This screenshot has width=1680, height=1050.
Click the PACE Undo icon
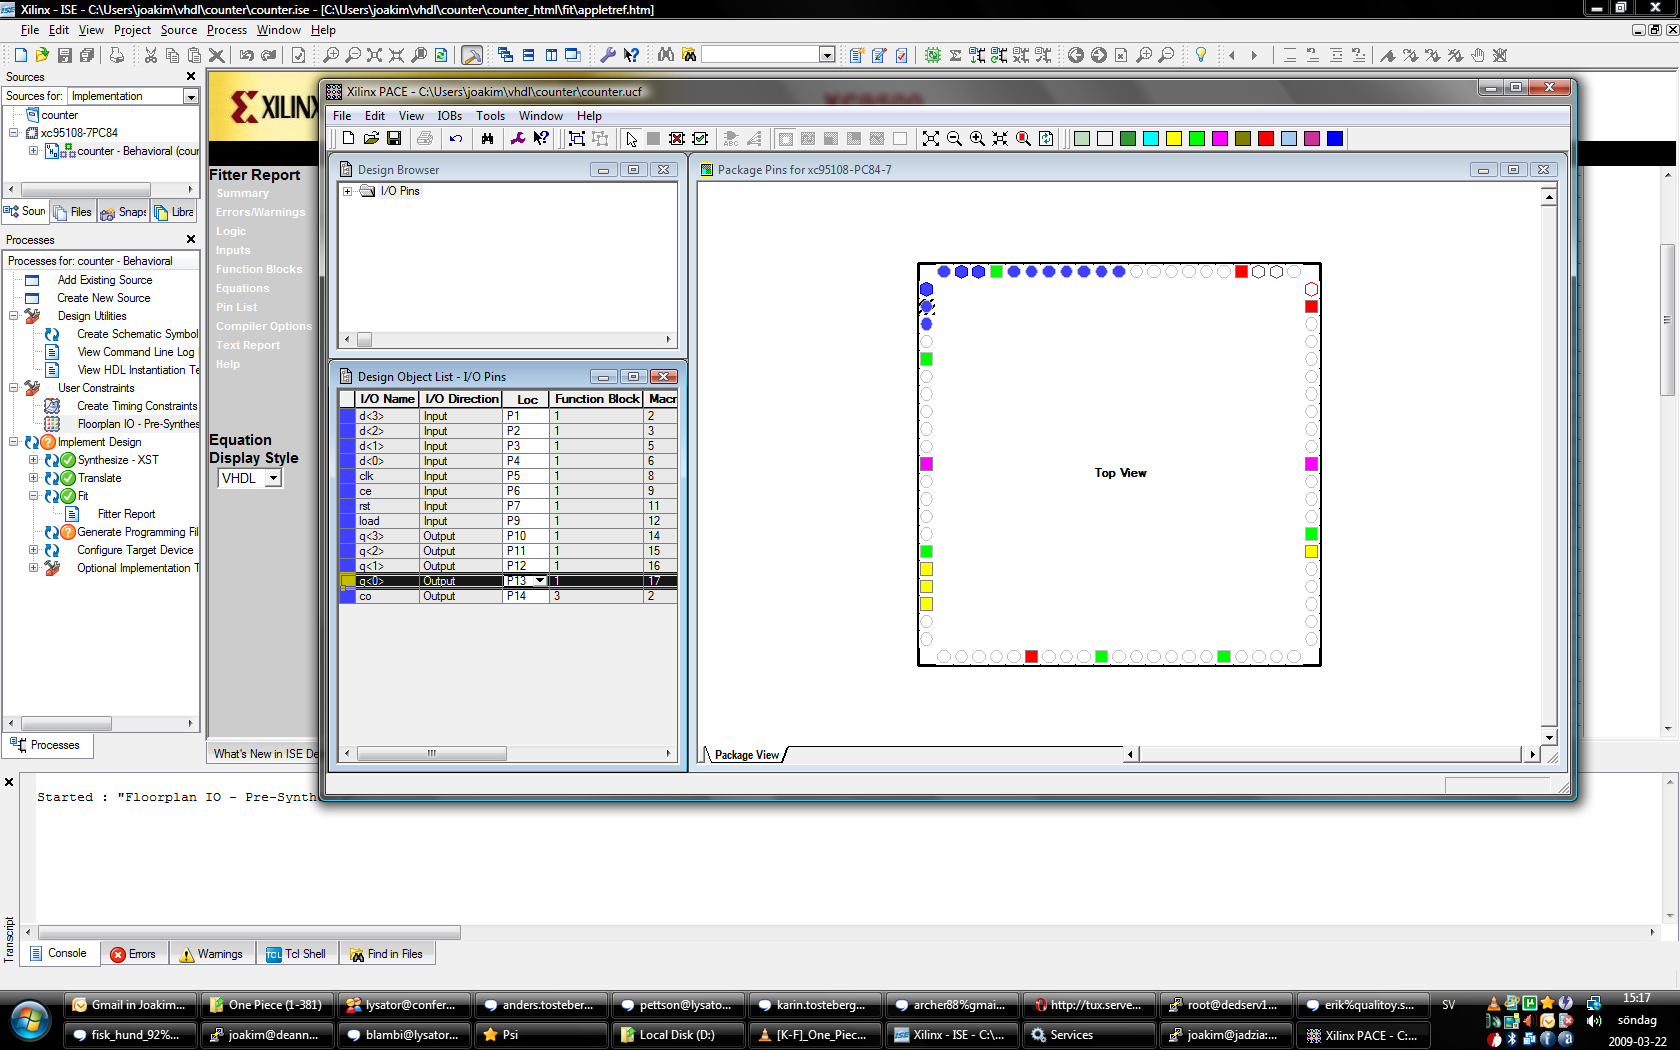(x=456, y=139)
